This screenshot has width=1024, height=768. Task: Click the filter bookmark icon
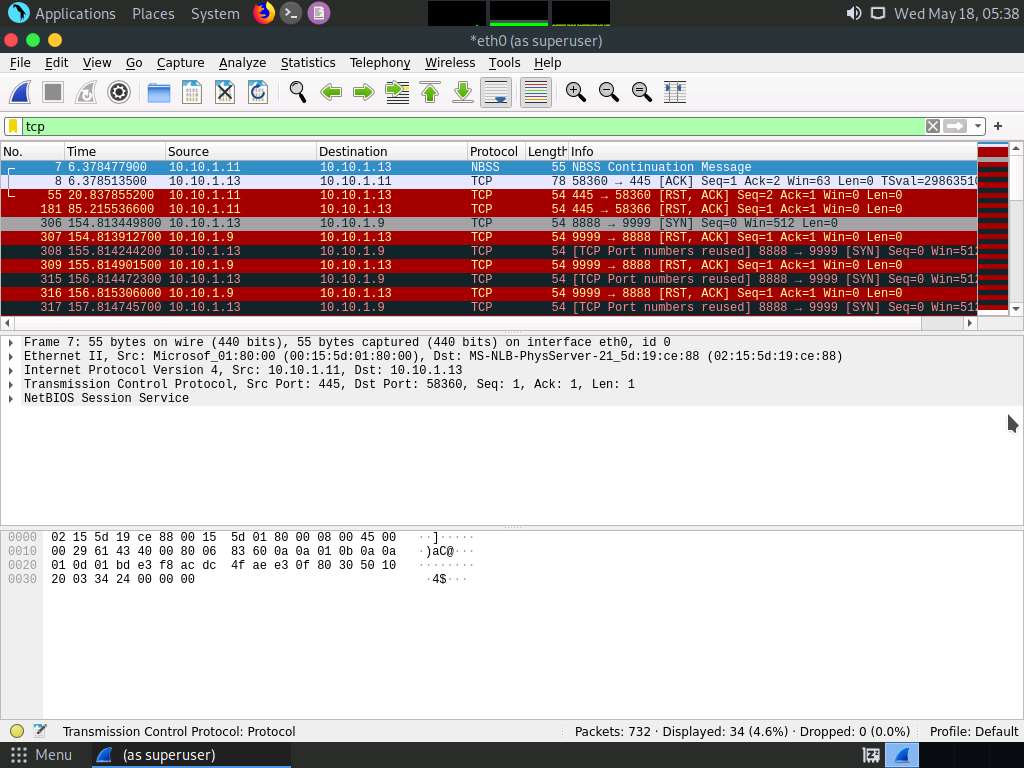coord(13,126)
